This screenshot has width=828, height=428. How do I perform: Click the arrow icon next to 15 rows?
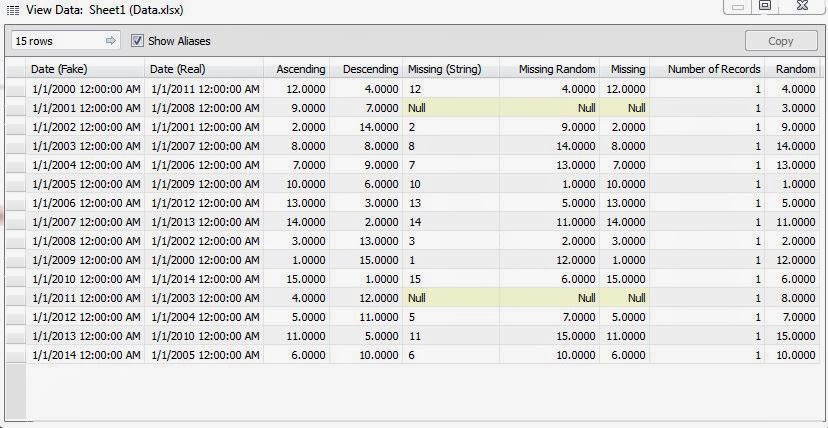pyautogui.click(x=110, y=41)
